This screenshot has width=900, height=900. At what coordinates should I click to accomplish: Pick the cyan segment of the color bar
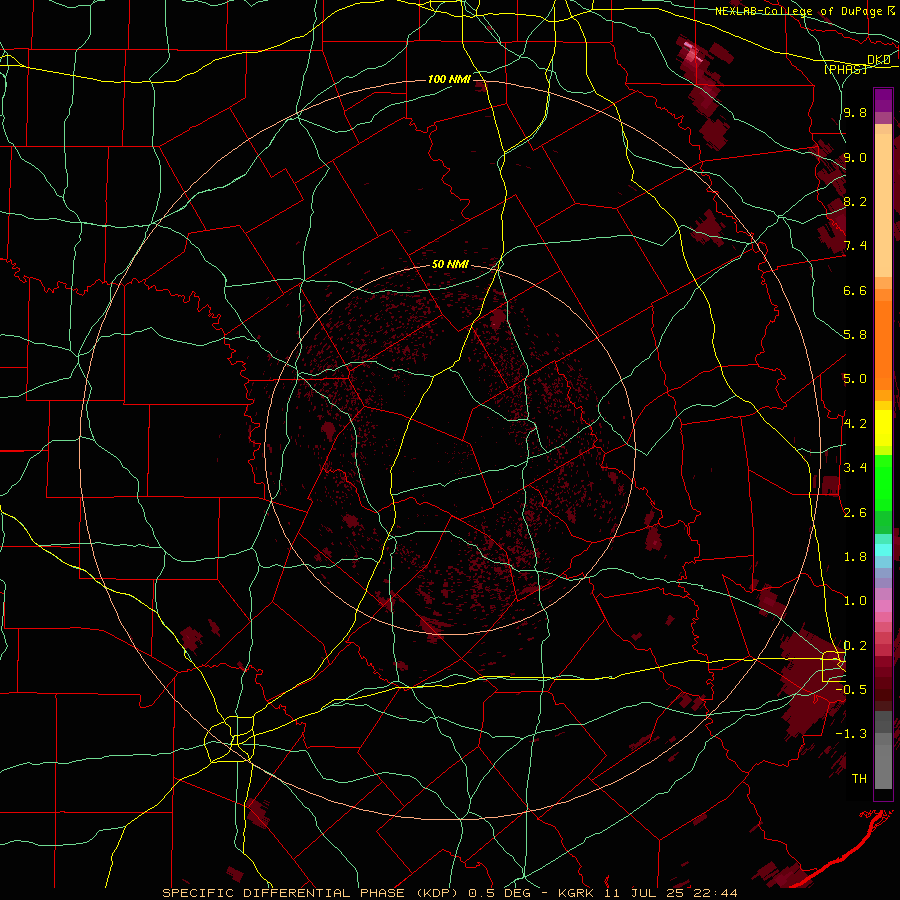tap(883, 549)
